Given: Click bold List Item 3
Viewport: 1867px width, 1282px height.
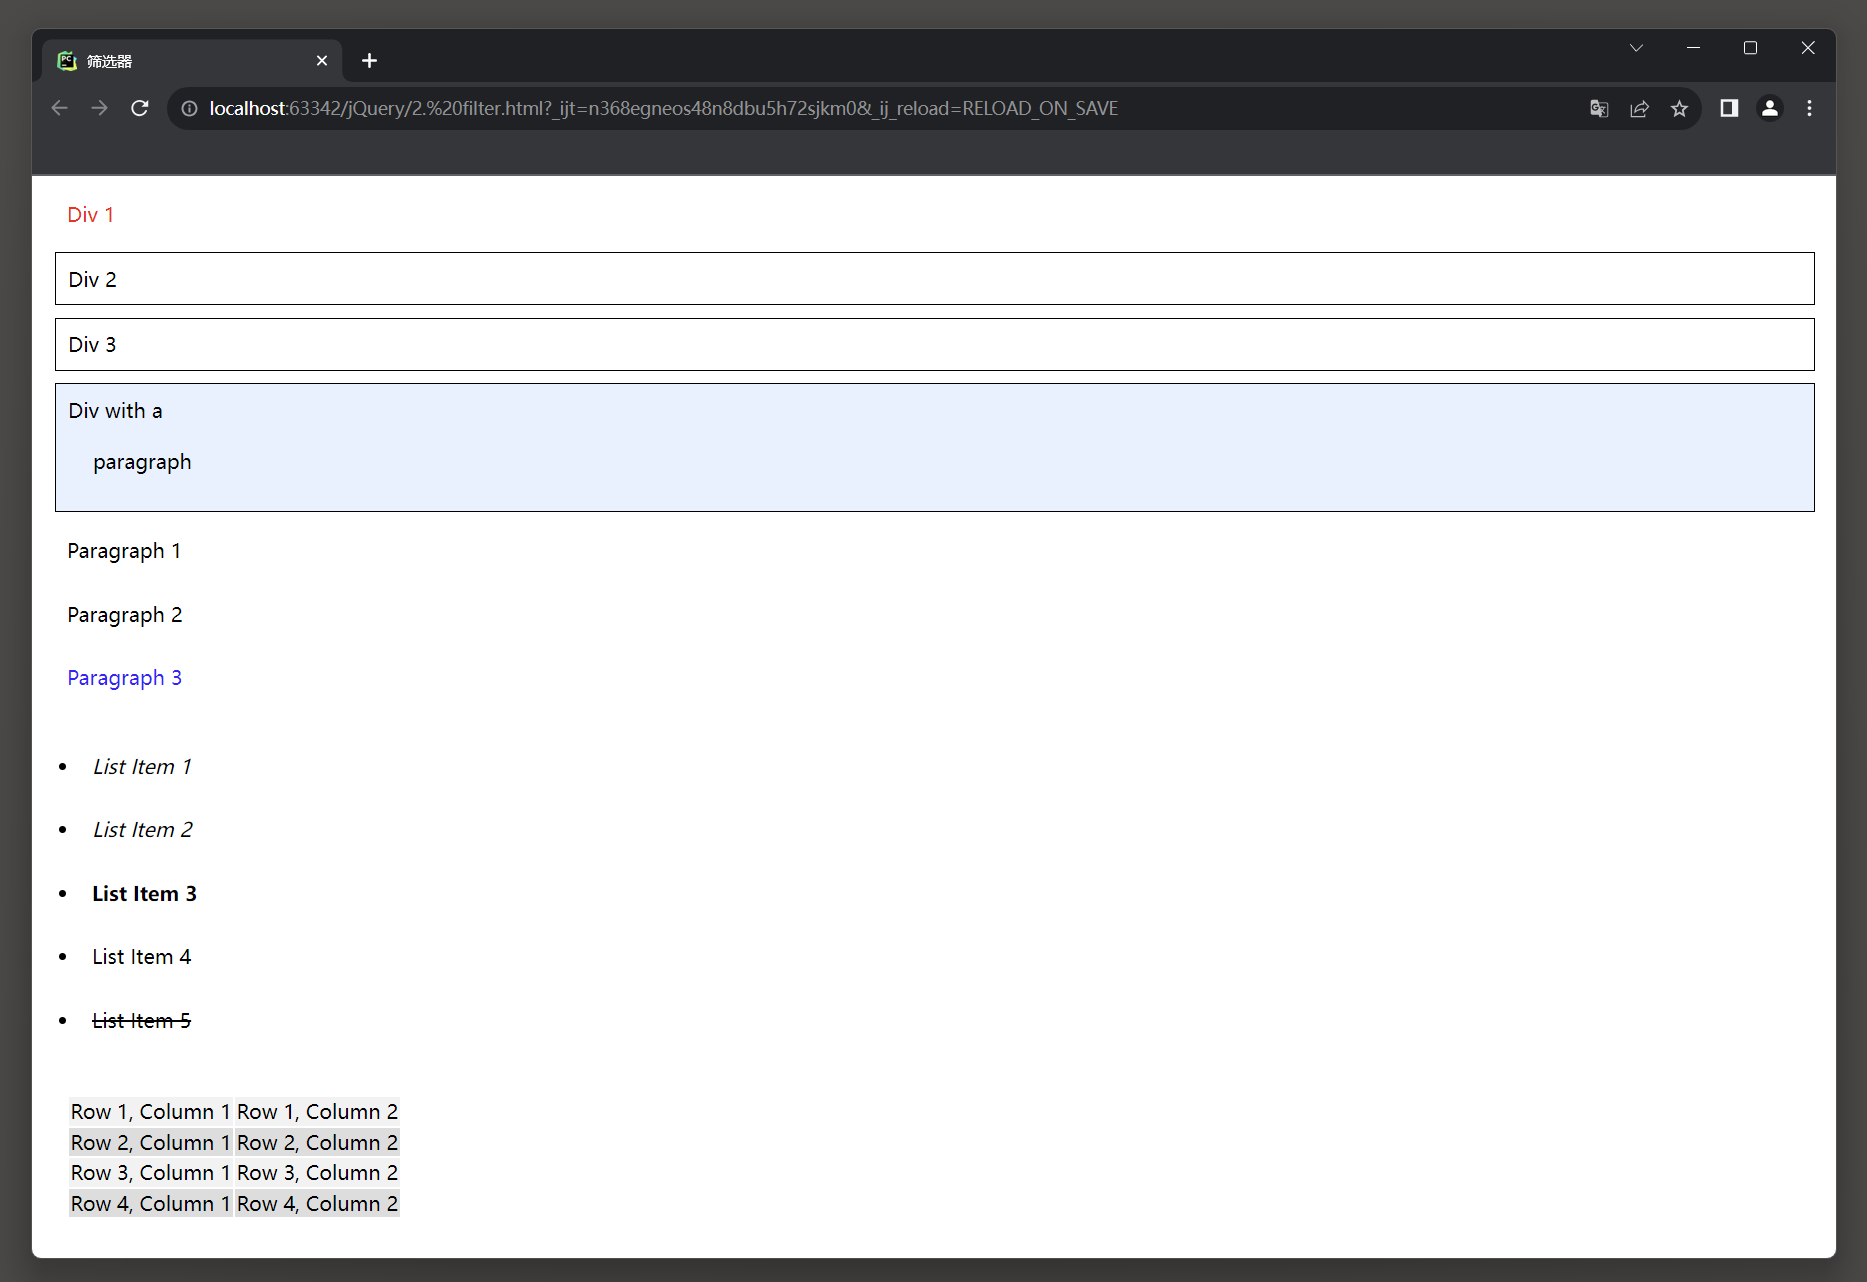Looking at the screenshot, I should [145, 894].
